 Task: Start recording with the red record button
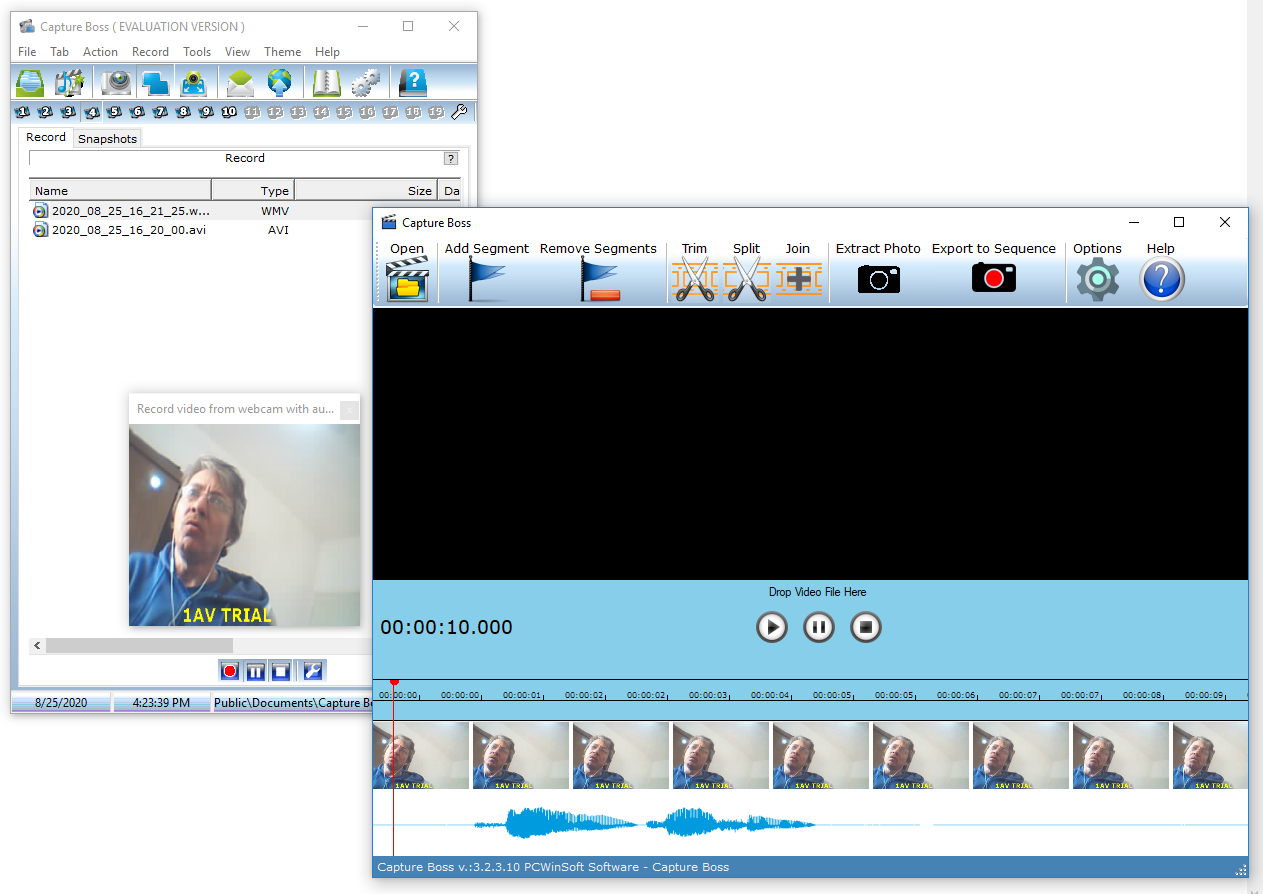pos(230,671)
